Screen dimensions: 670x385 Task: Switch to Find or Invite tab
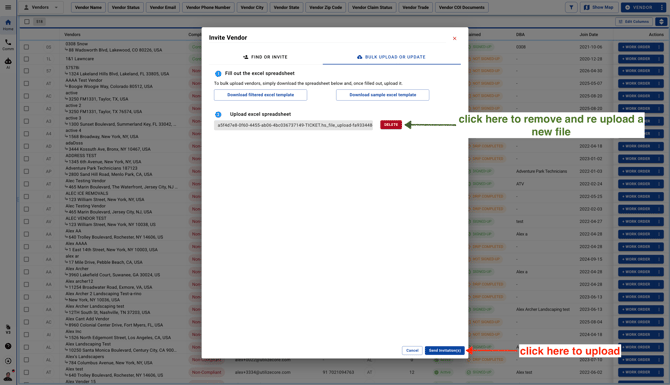pos(265,57)
